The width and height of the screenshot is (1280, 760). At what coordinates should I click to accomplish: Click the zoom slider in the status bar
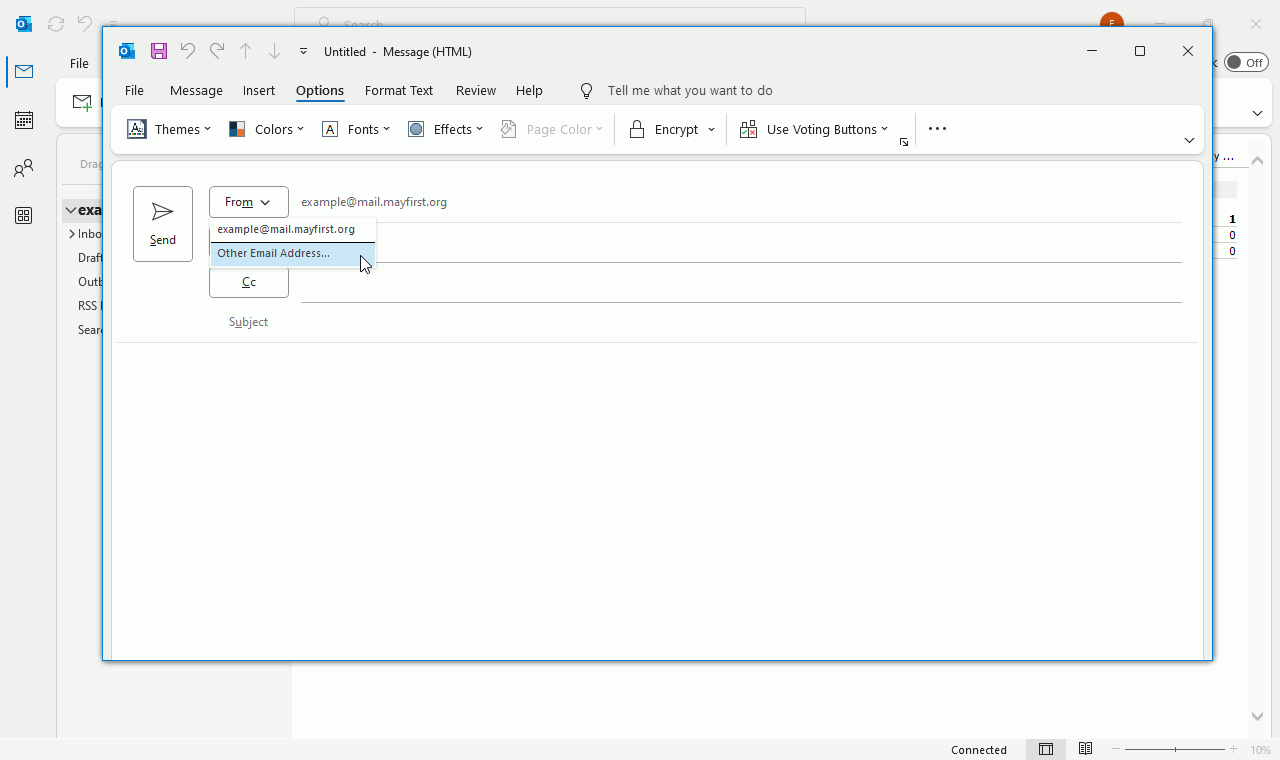coord(1175,749)
